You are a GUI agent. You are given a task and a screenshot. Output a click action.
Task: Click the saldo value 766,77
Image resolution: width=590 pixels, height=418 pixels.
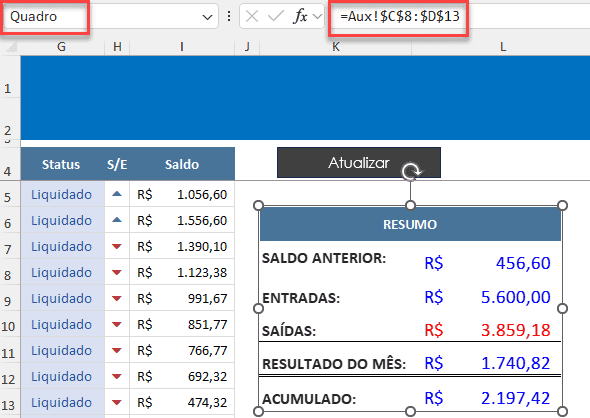208,350
